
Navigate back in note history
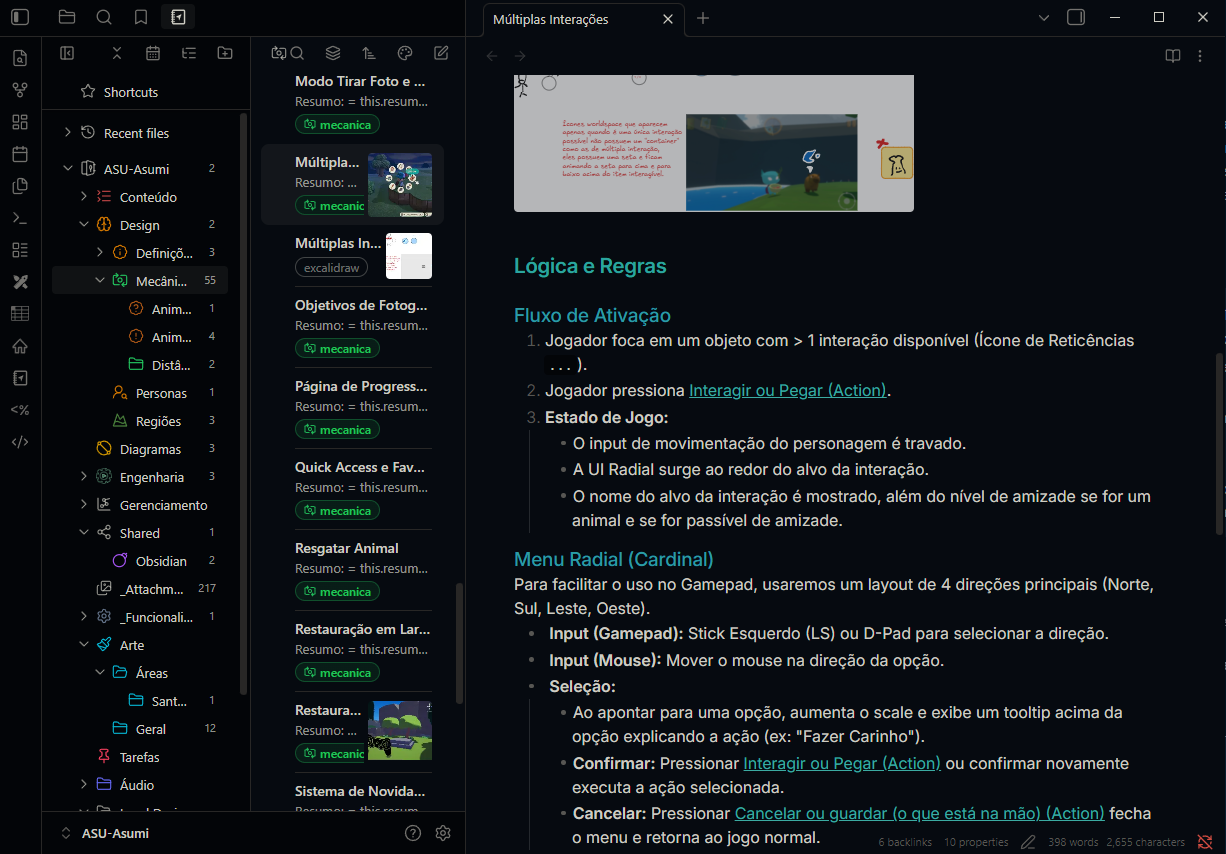click(x=492, y=56)
